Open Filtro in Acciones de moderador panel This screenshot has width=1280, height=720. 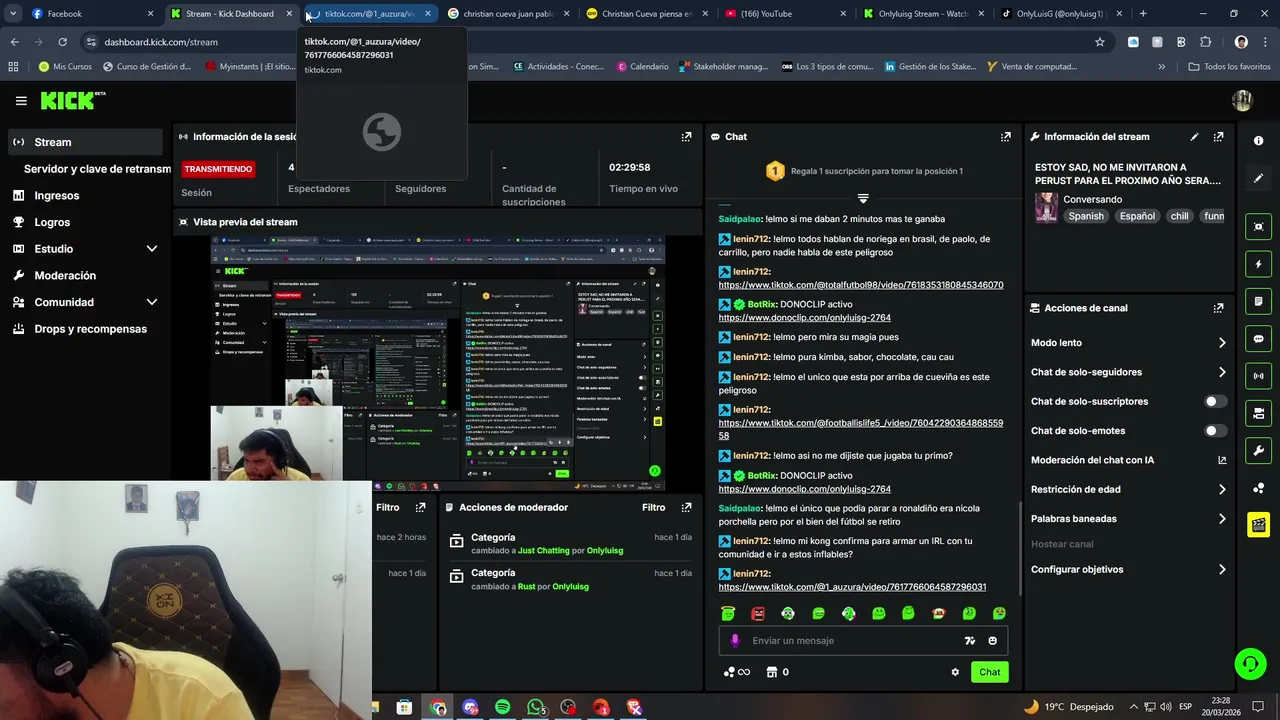[x=653, y=508]
